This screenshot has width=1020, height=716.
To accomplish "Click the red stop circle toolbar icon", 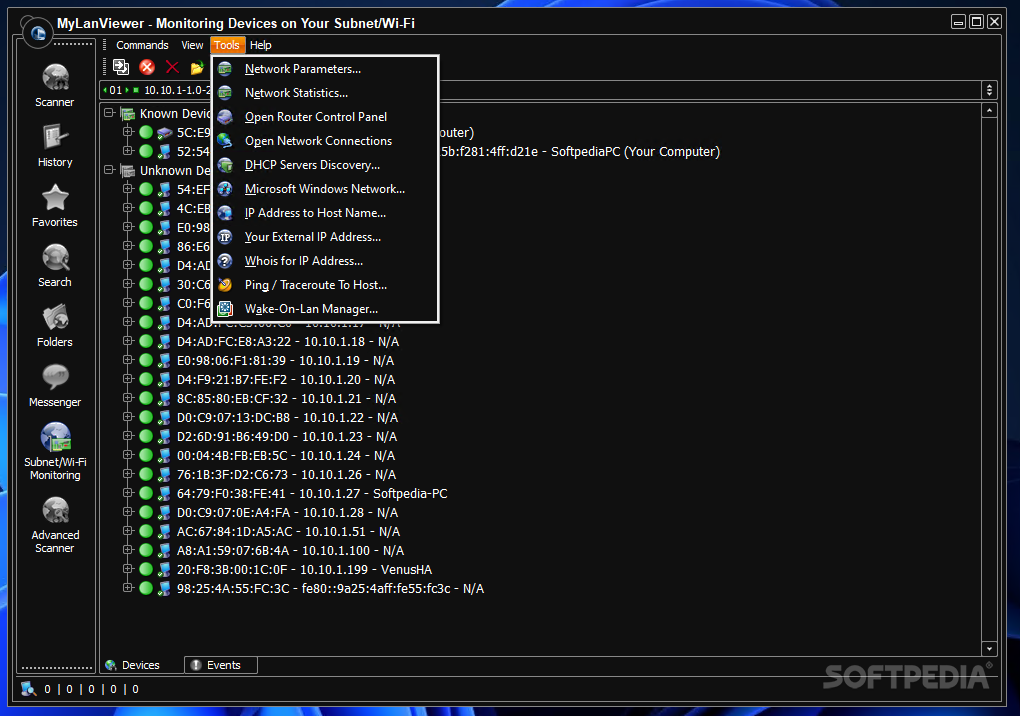I will pos(147,67).
